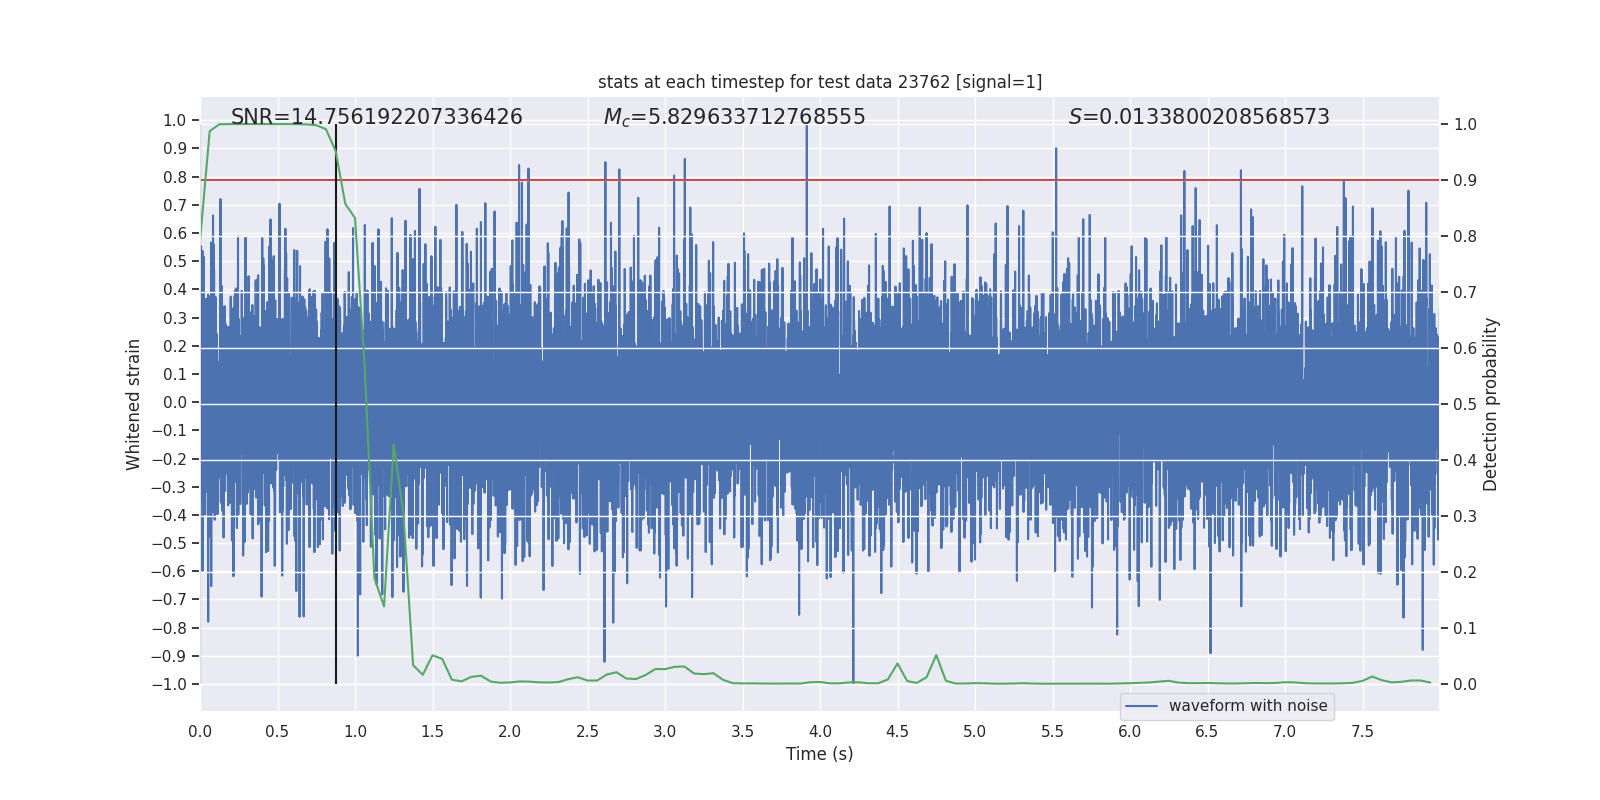Click the Mc=5.829633712768555 chirp mass annotation

point(735,117)
